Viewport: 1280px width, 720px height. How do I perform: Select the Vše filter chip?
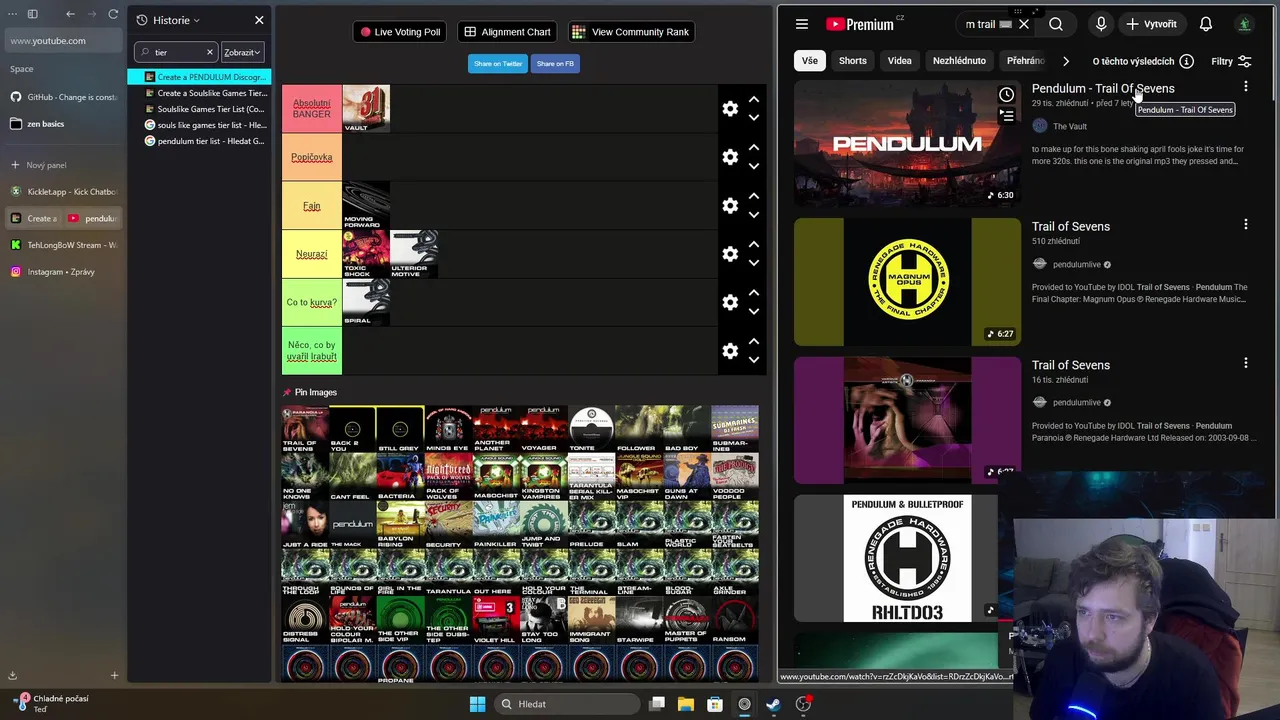809,61
